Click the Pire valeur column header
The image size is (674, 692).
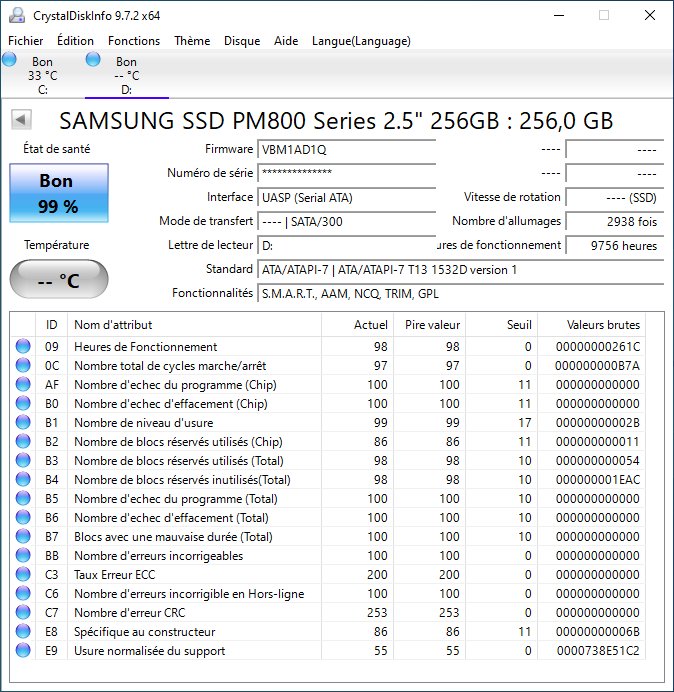point(429,325)
